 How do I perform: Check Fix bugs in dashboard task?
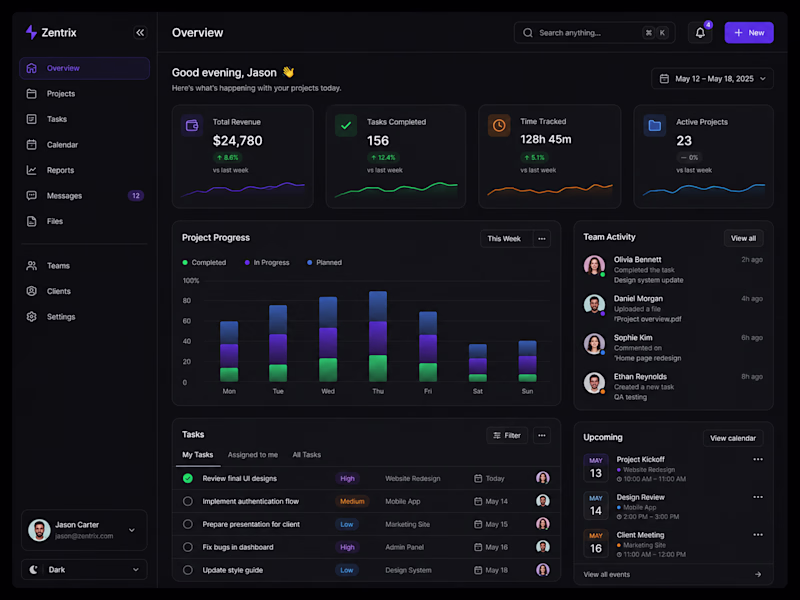coord(188,547)
